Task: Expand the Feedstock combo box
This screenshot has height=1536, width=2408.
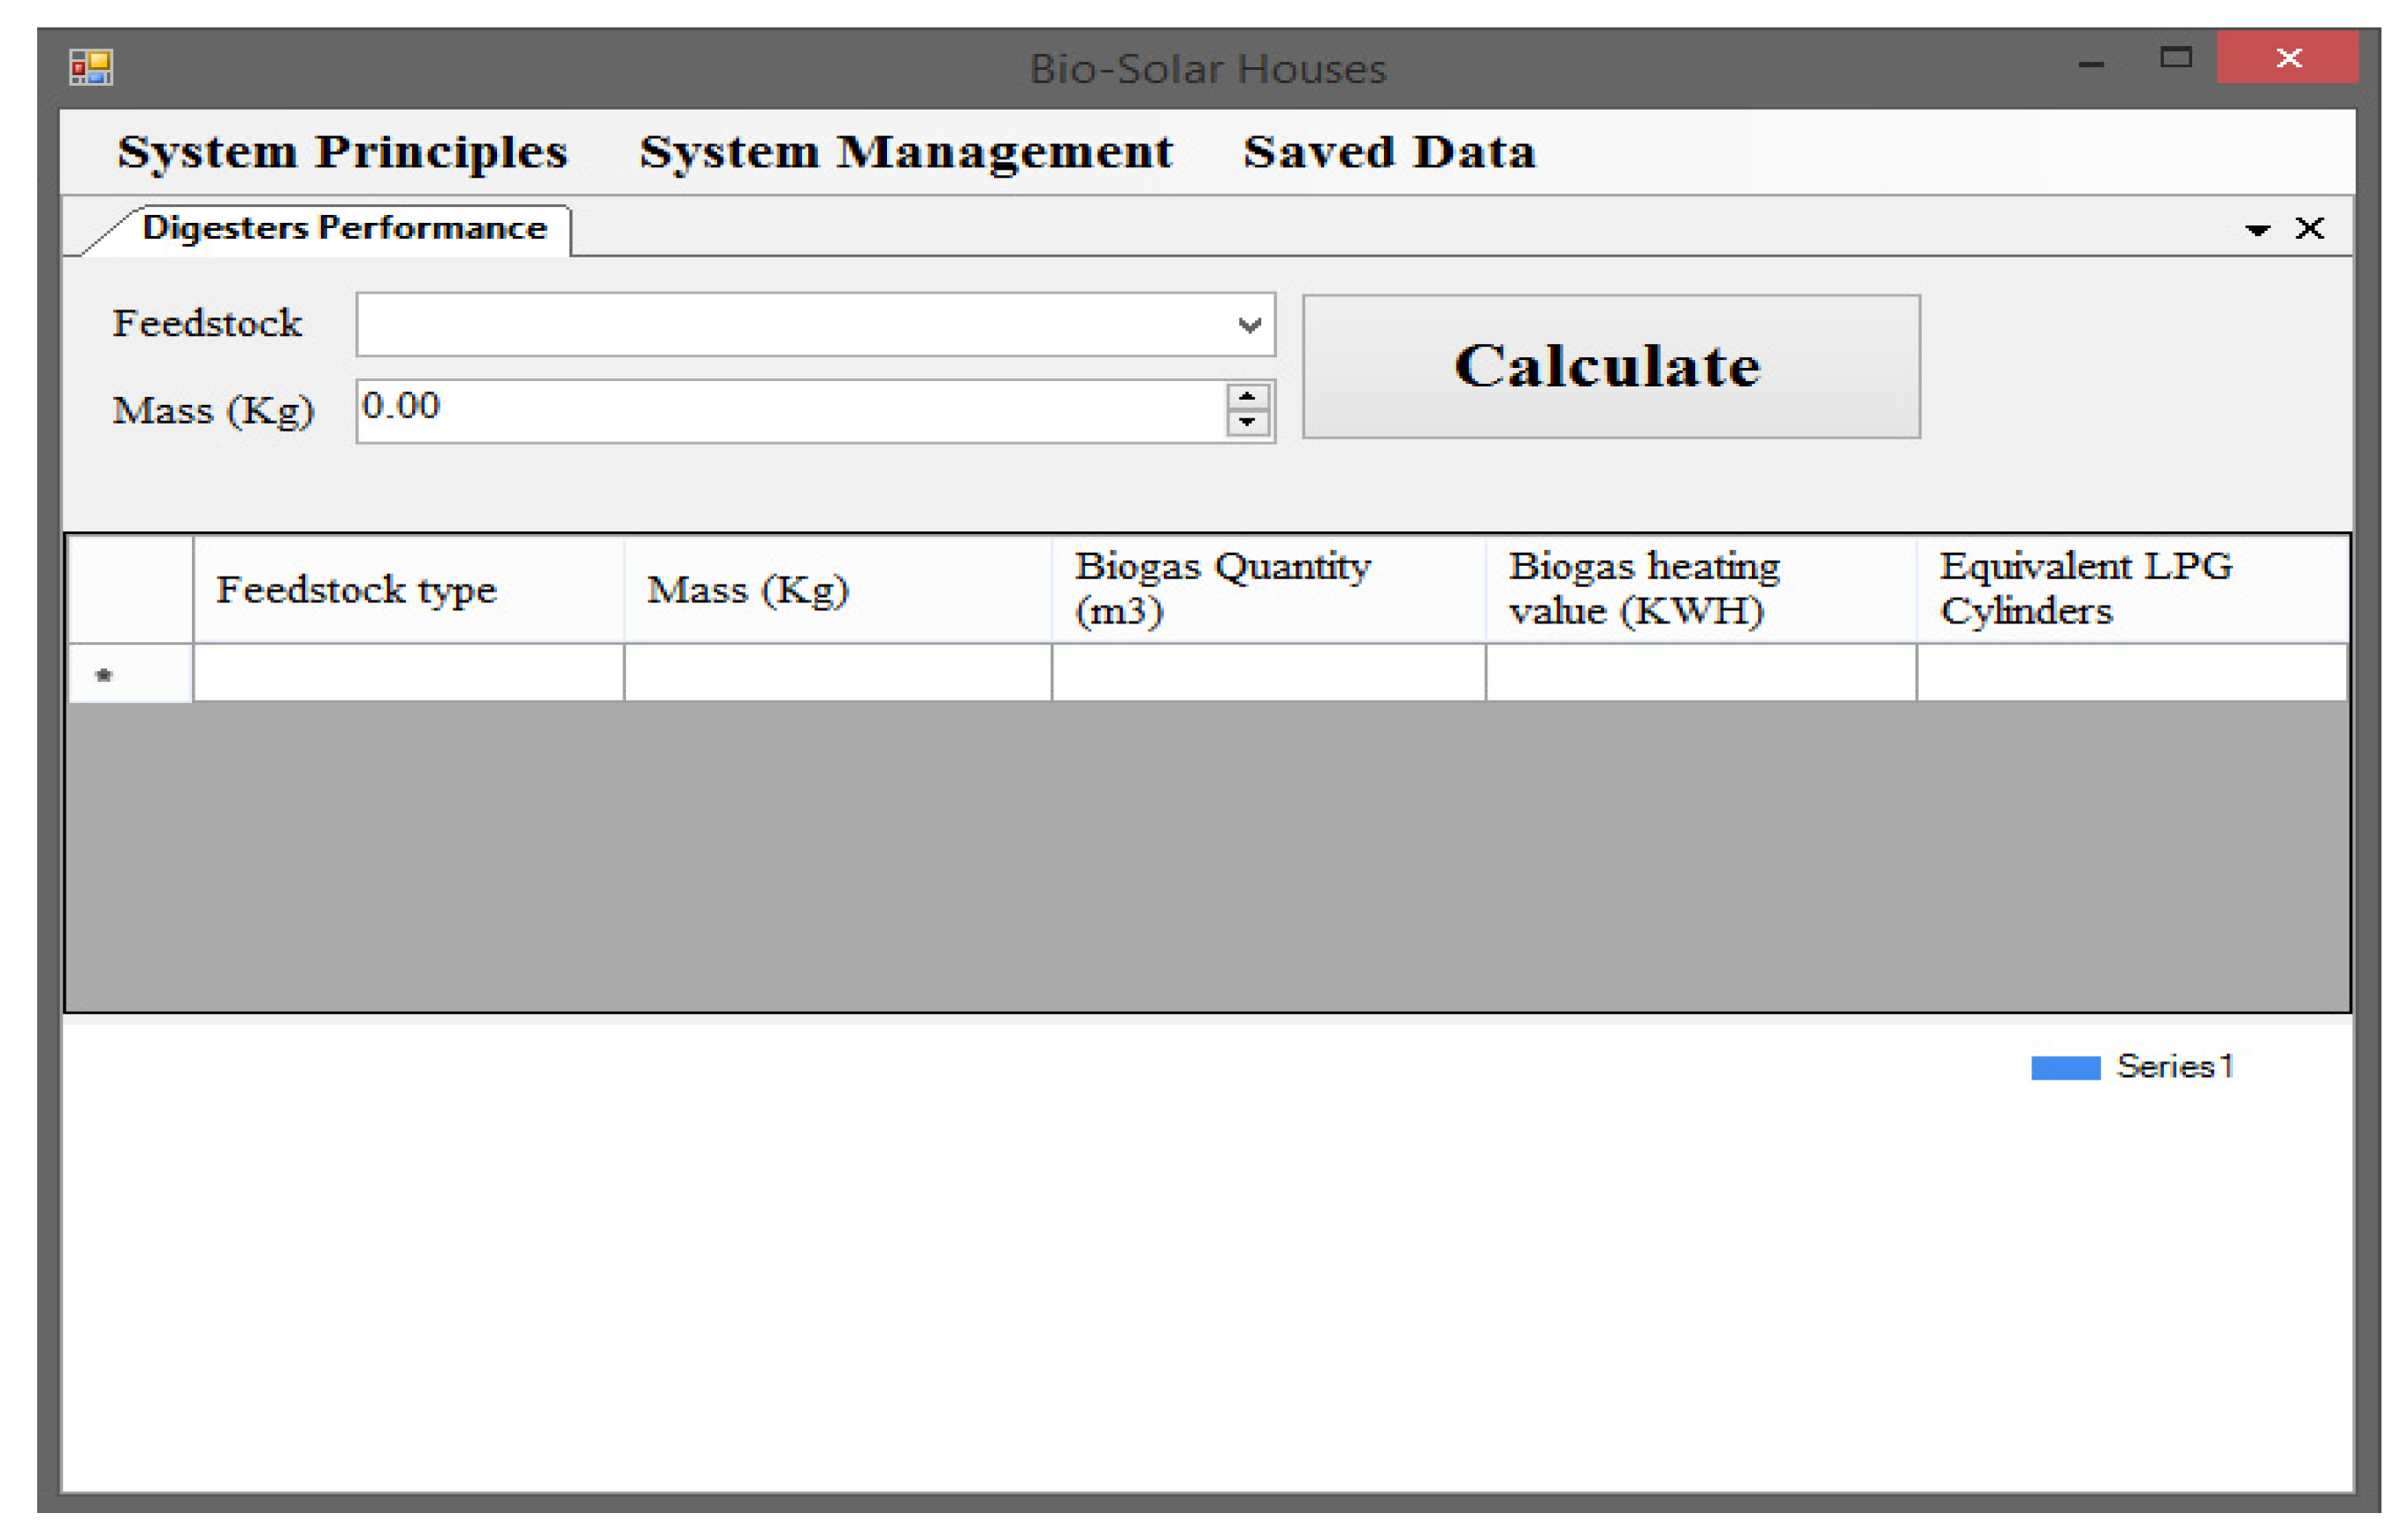Action: click(x=1249, y=325)
